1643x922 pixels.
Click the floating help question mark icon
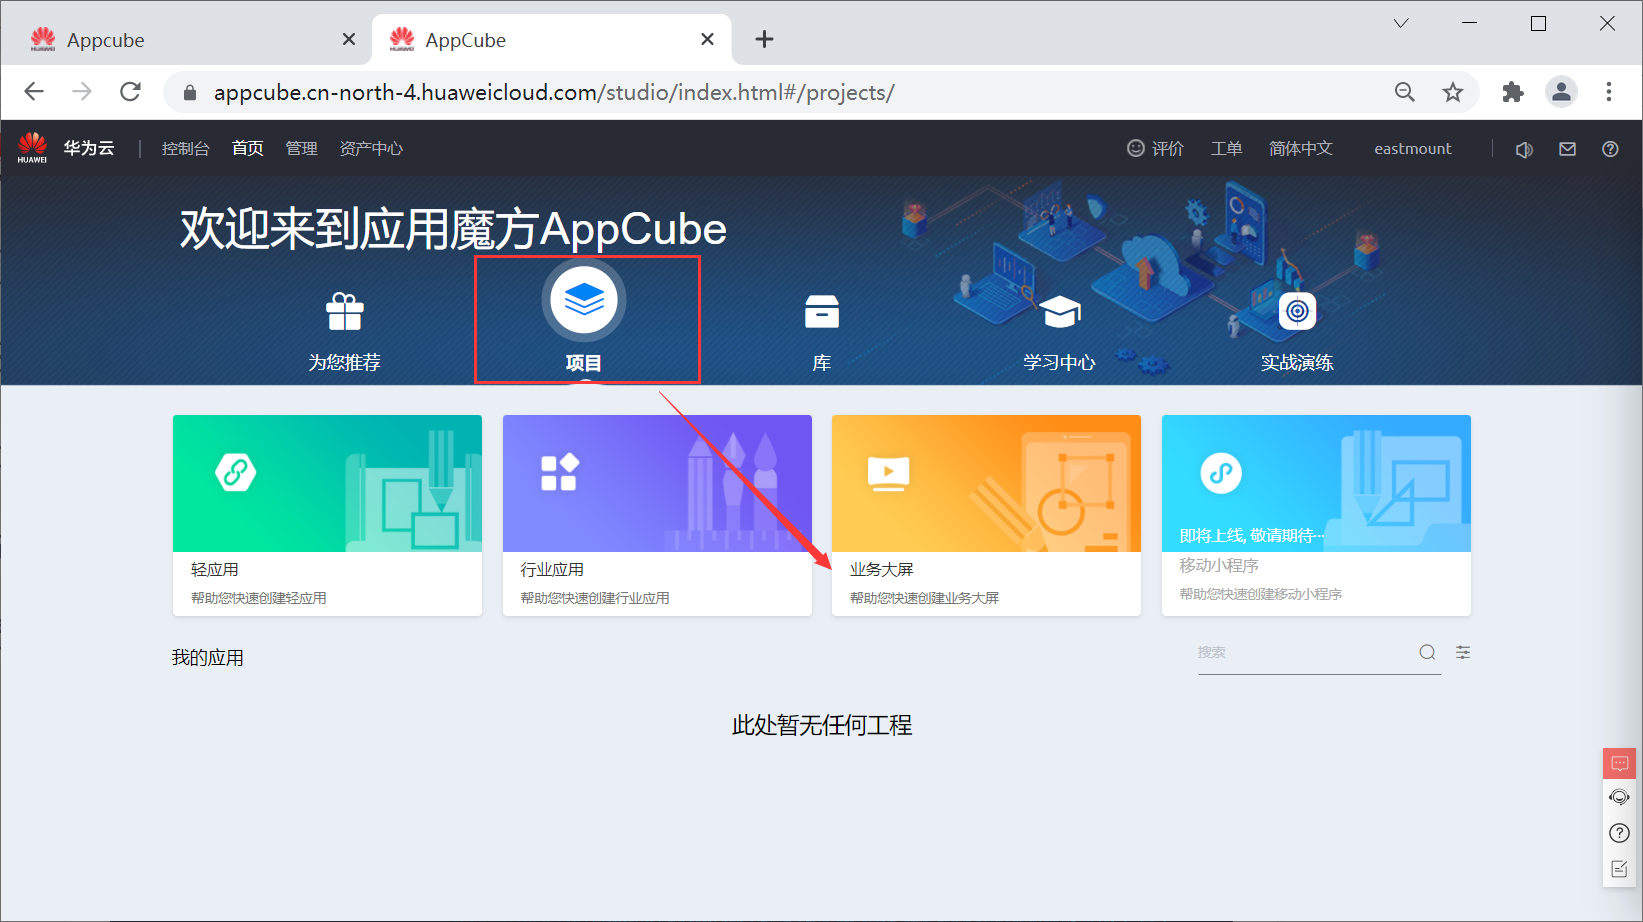point(1620,833)
